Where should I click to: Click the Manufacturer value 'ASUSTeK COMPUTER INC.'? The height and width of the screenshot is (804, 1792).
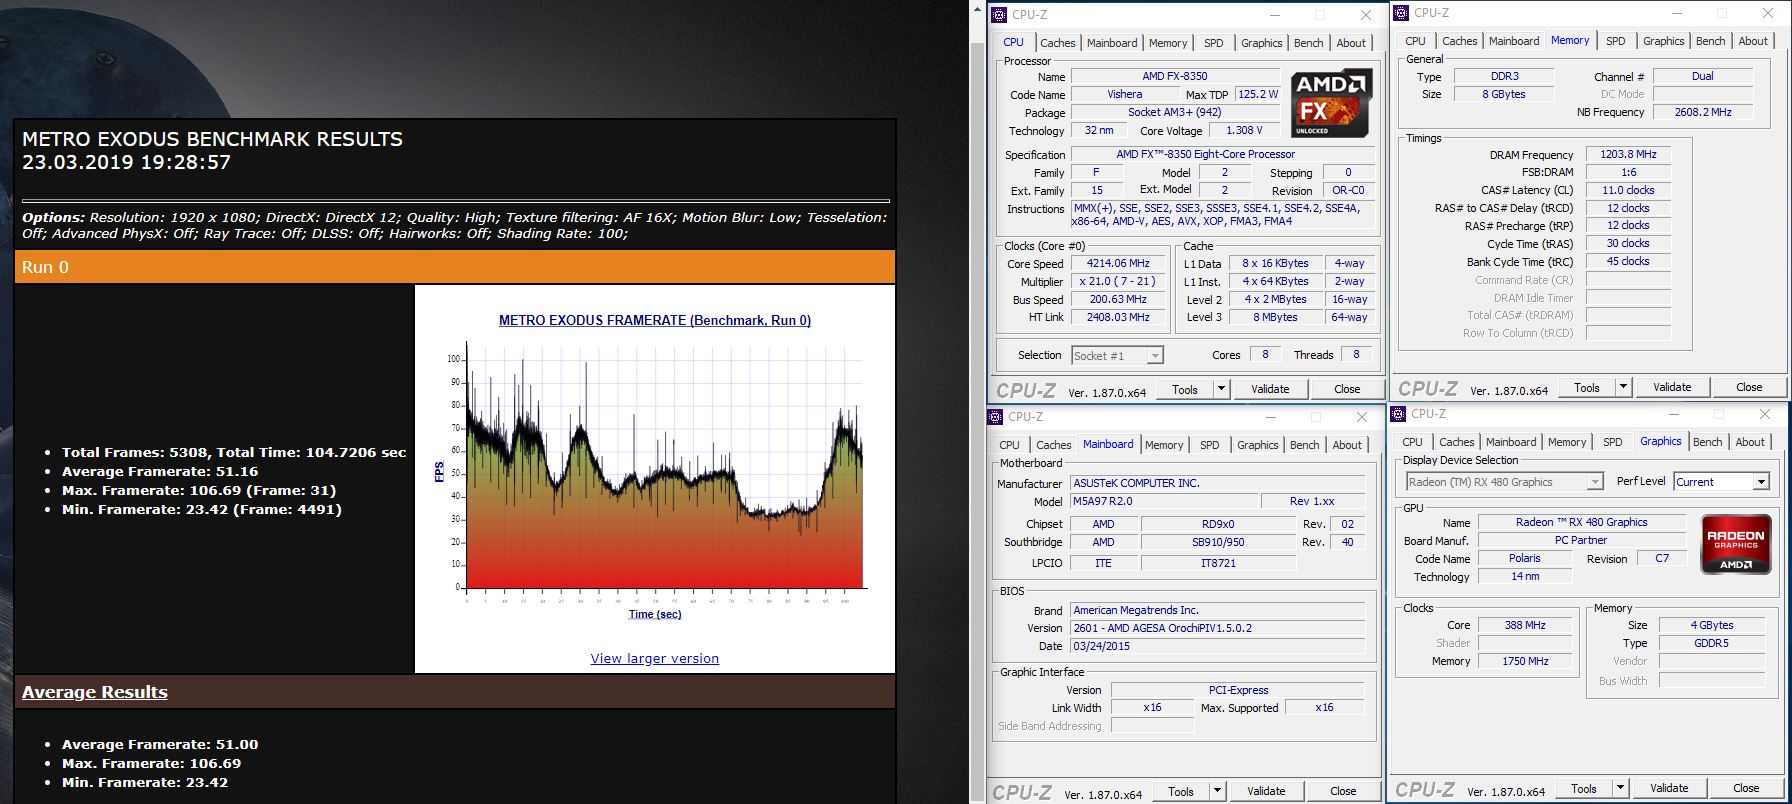(x=1218, y=483)
